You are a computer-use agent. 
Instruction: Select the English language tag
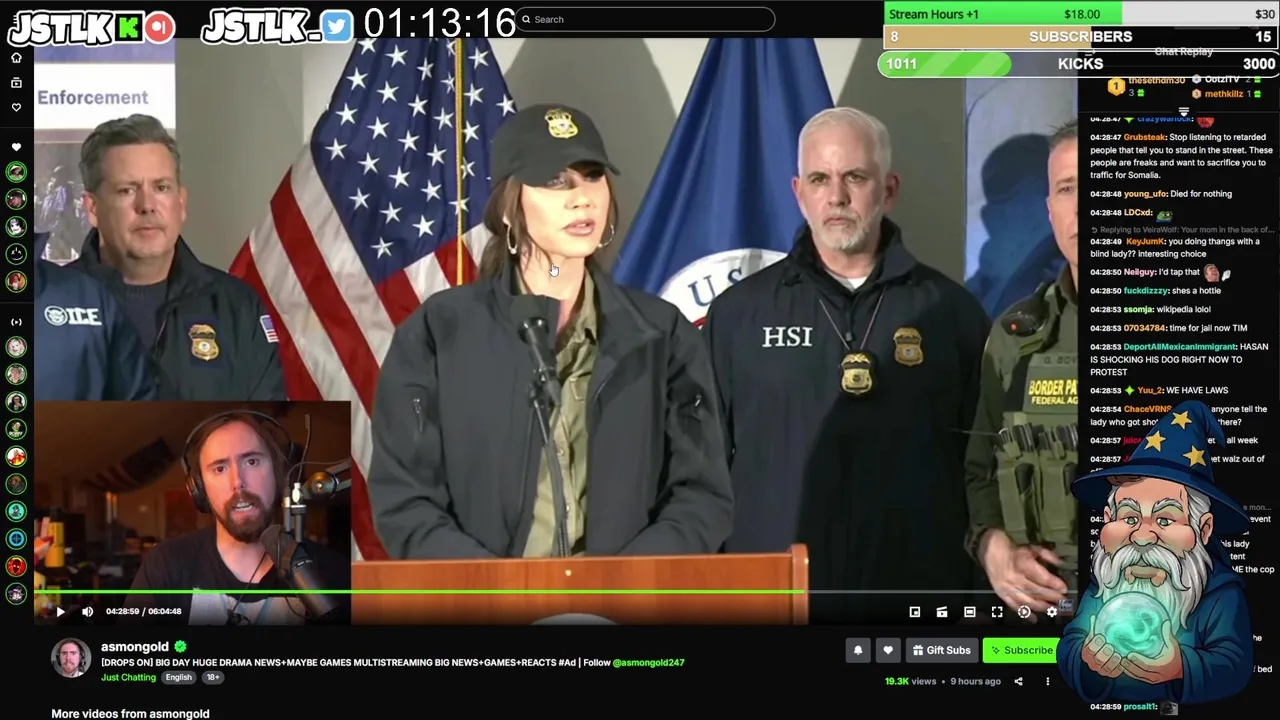(x=179, y=678)
